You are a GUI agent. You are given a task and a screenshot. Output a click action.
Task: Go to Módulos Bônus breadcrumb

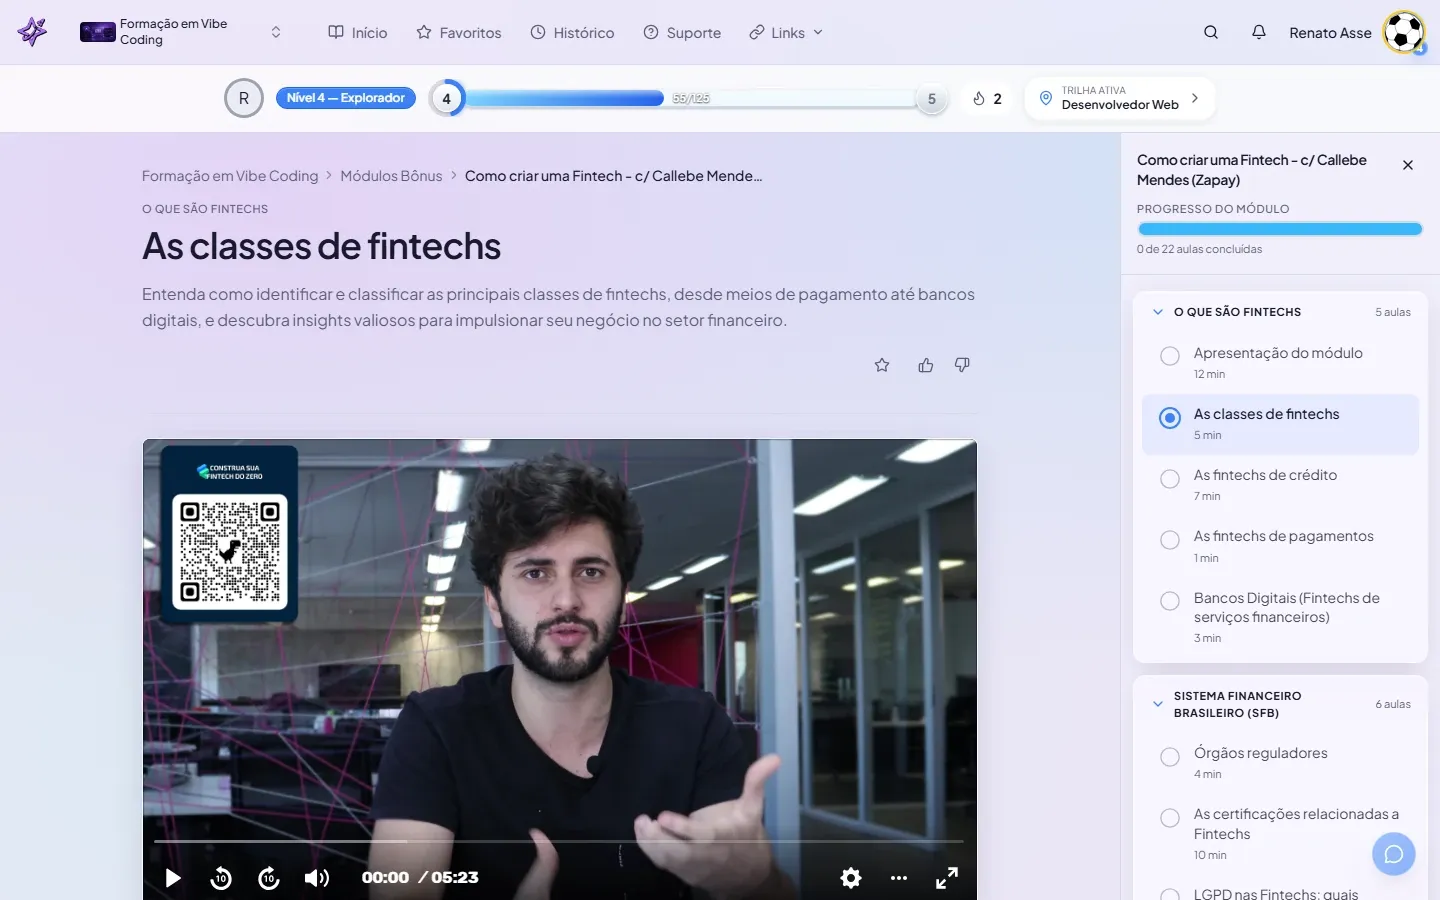coord(391,176)
